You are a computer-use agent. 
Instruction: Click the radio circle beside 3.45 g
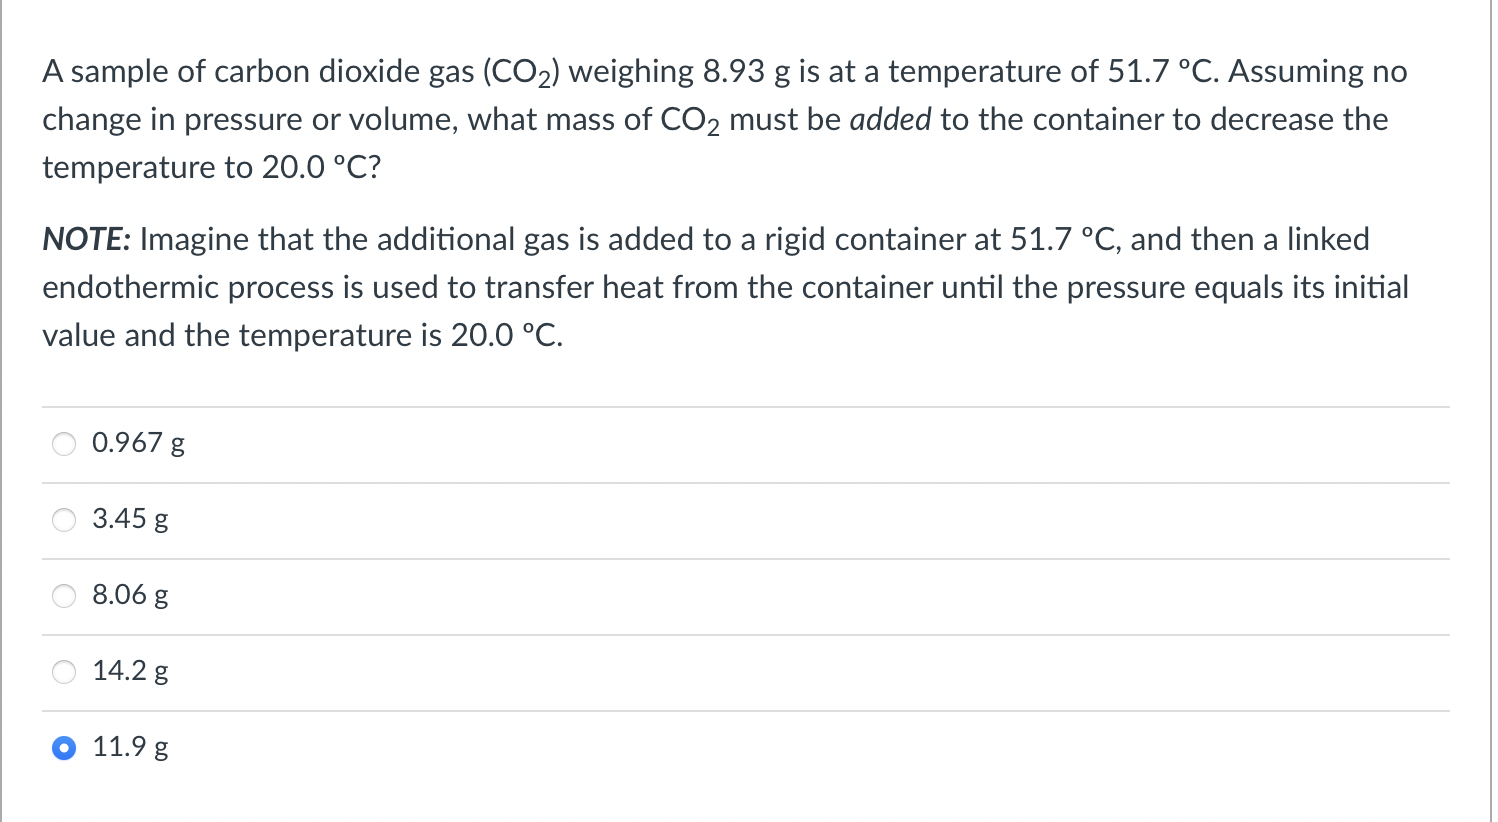pos(63,519)
